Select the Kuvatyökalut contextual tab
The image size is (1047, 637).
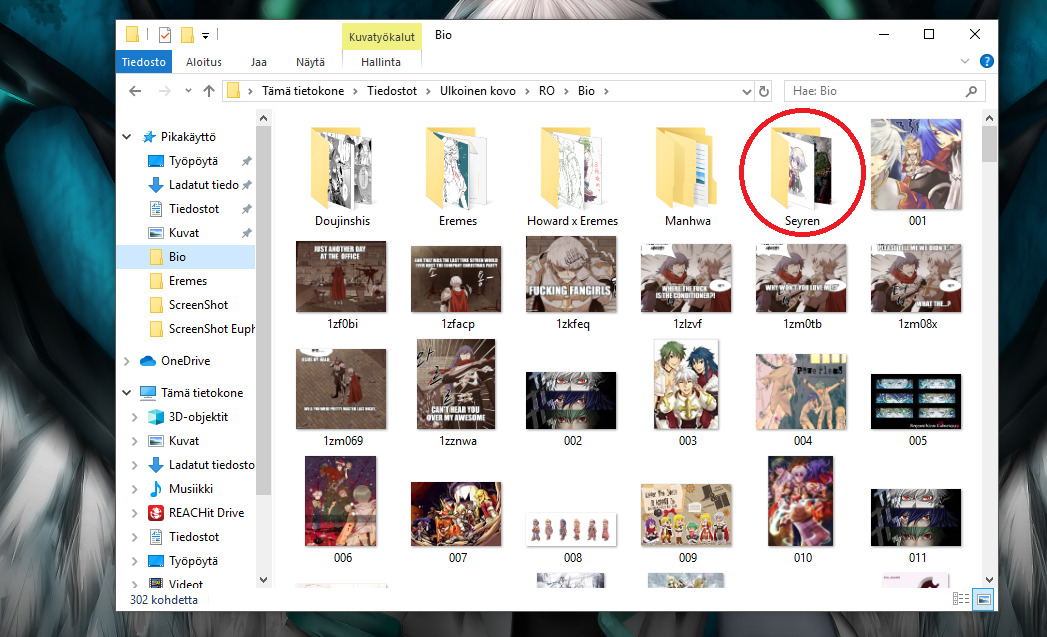381,37
